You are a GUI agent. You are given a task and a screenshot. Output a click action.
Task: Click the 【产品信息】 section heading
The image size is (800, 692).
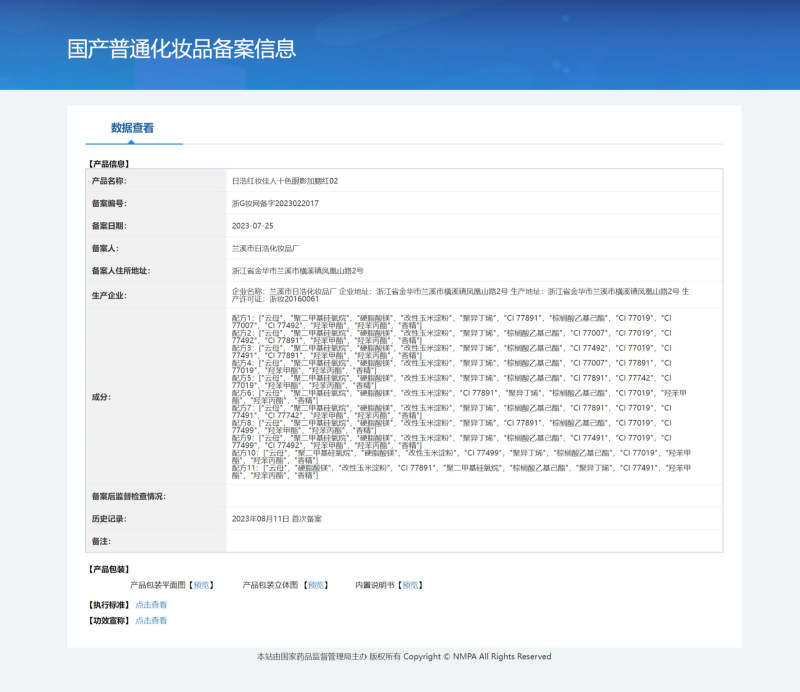pos(109,164)
